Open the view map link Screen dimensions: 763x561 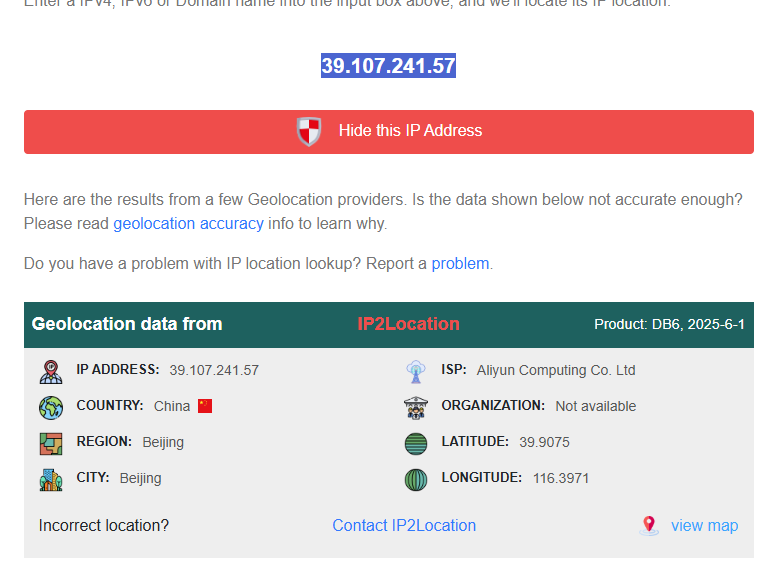coord(704,525)
